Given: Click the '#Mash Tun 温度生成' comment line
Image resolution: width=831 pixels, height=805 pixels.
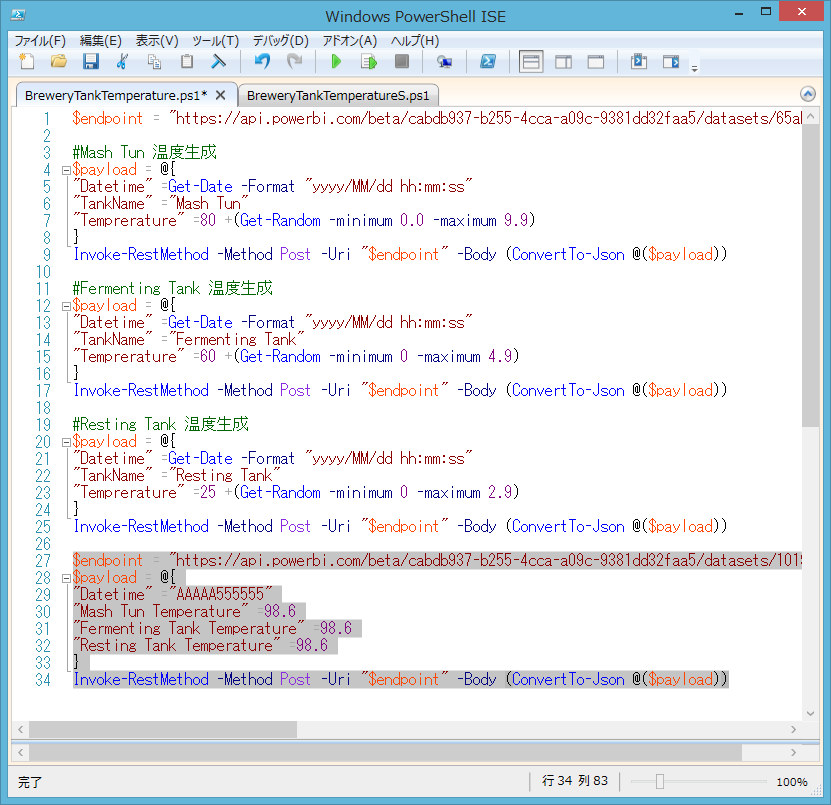Looking at the screenshot, I should tap(145, 153).
